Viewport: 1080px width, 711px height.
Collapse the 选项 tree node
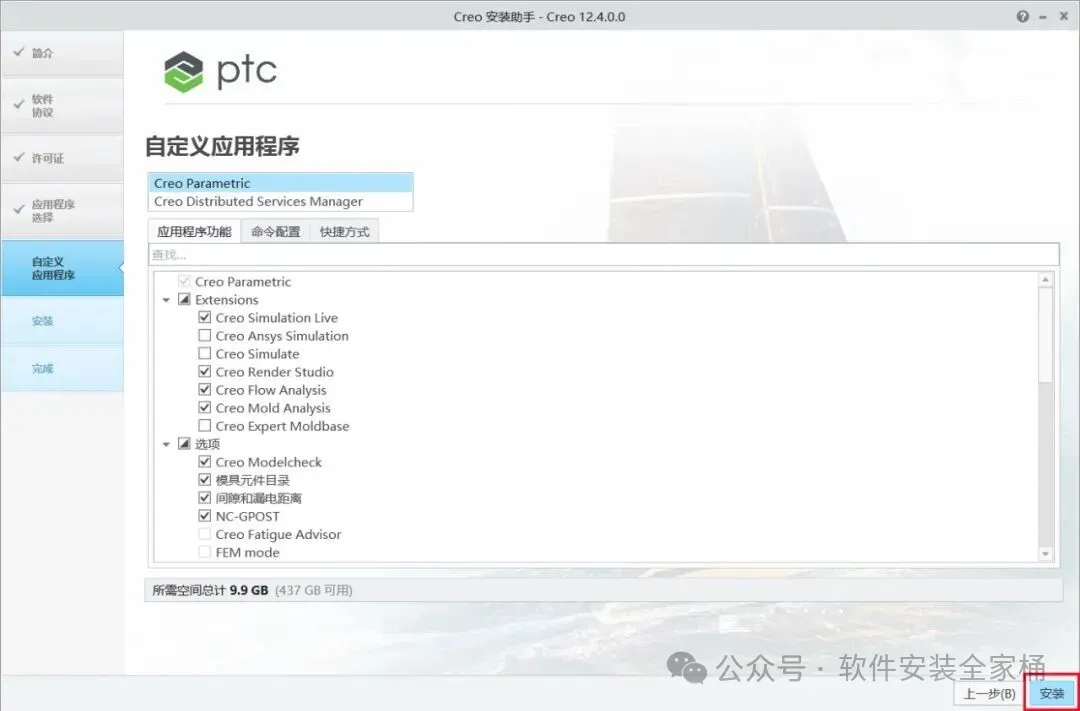pos(166,444)
